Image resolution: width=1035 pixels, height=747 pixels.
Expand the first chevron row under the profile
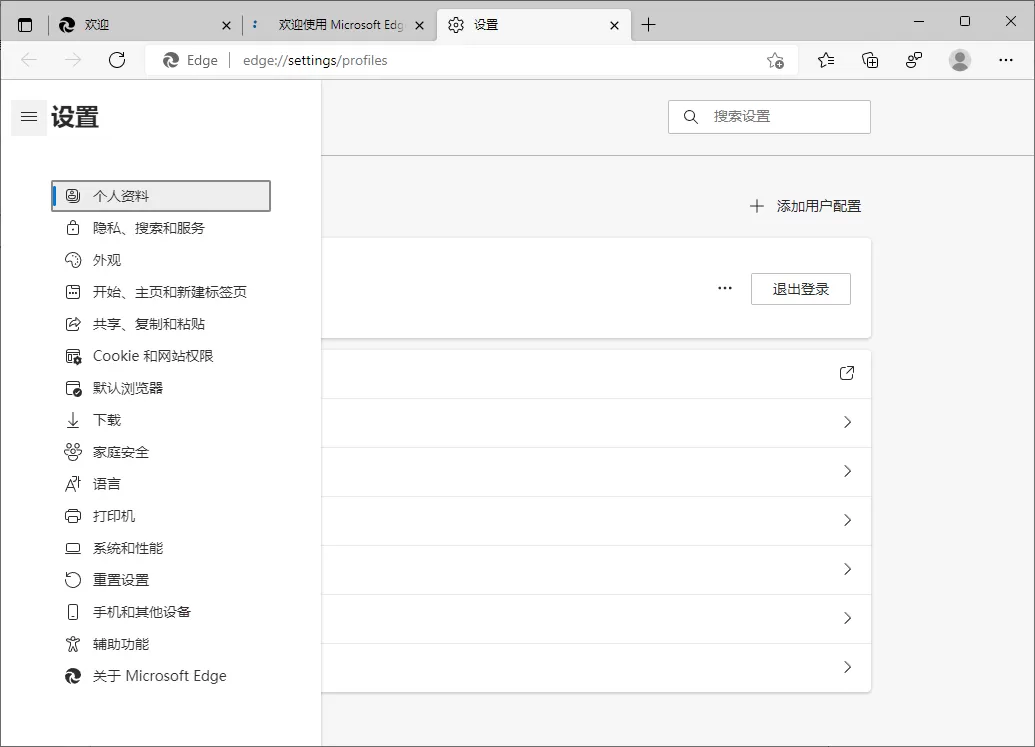(x=847, y=422)
